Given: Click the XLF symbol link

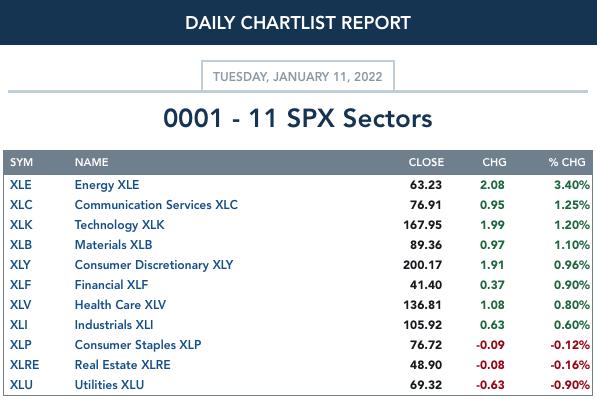Looking at the screenshot, I should (20, 285).
